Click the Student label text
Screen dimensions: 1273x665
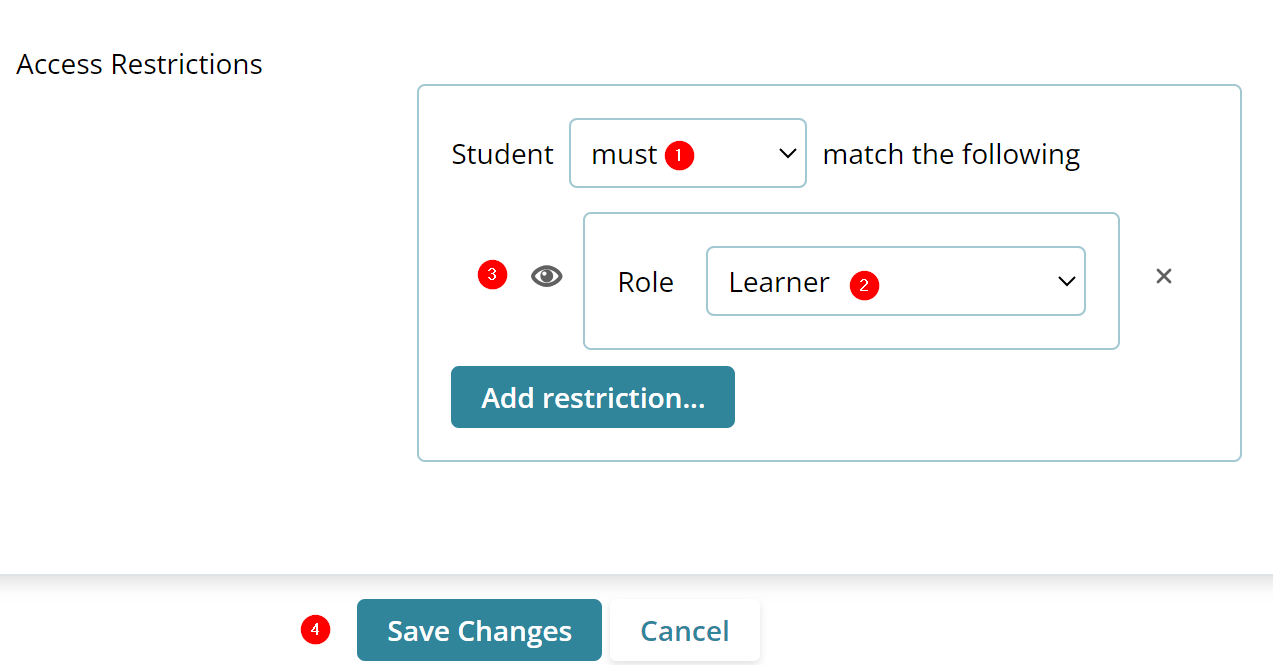click(x=502, y=154)
